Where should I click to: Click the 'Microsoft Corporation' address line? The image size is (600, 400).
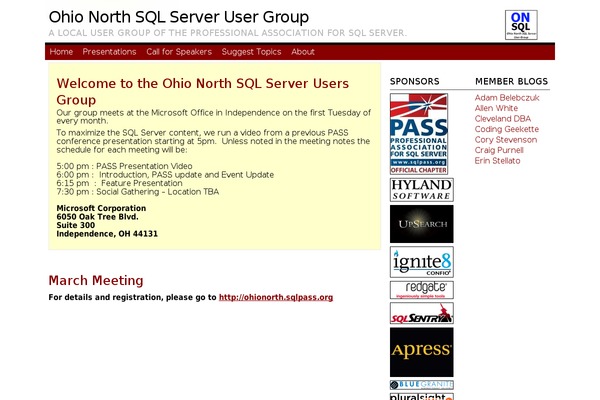coord(101,208)
